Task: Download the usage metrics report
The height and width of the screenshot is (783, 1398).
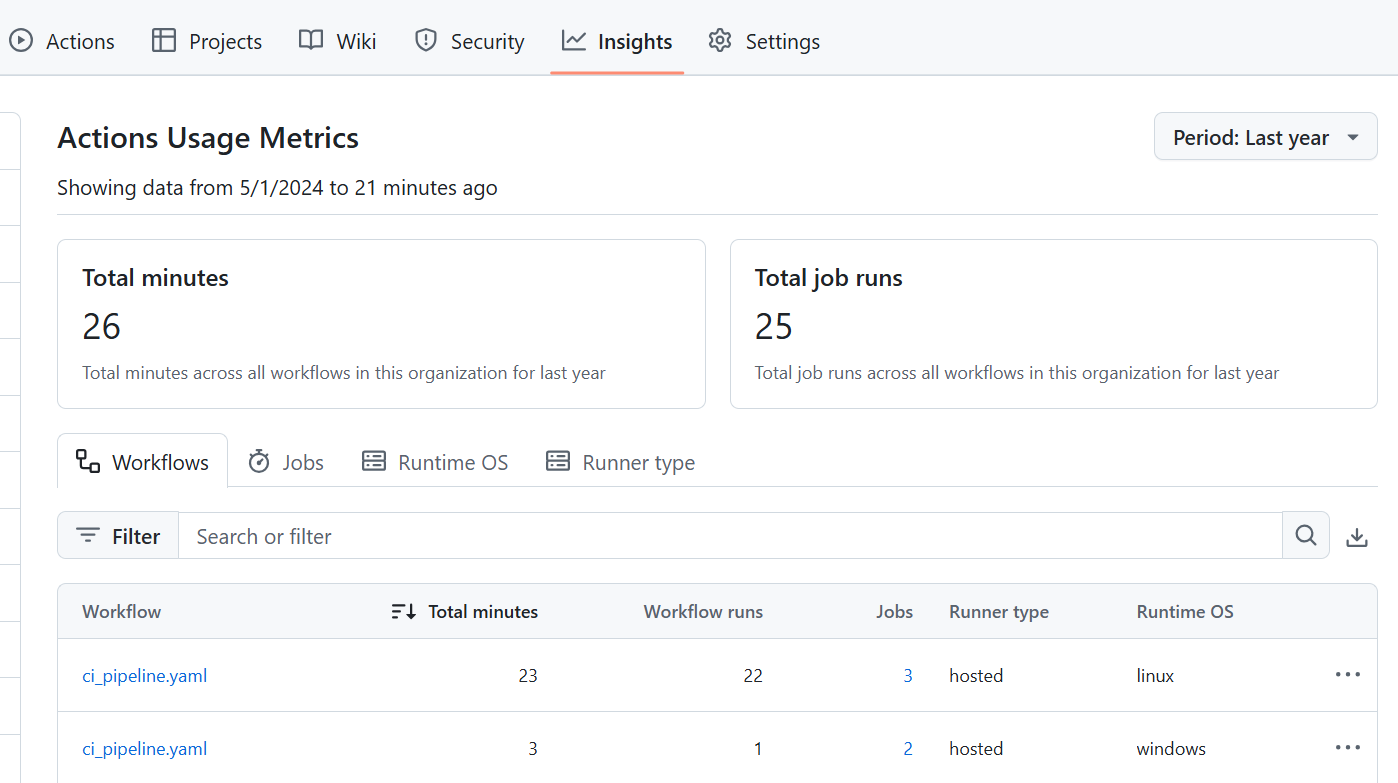Action: [x=1356, y=537]
